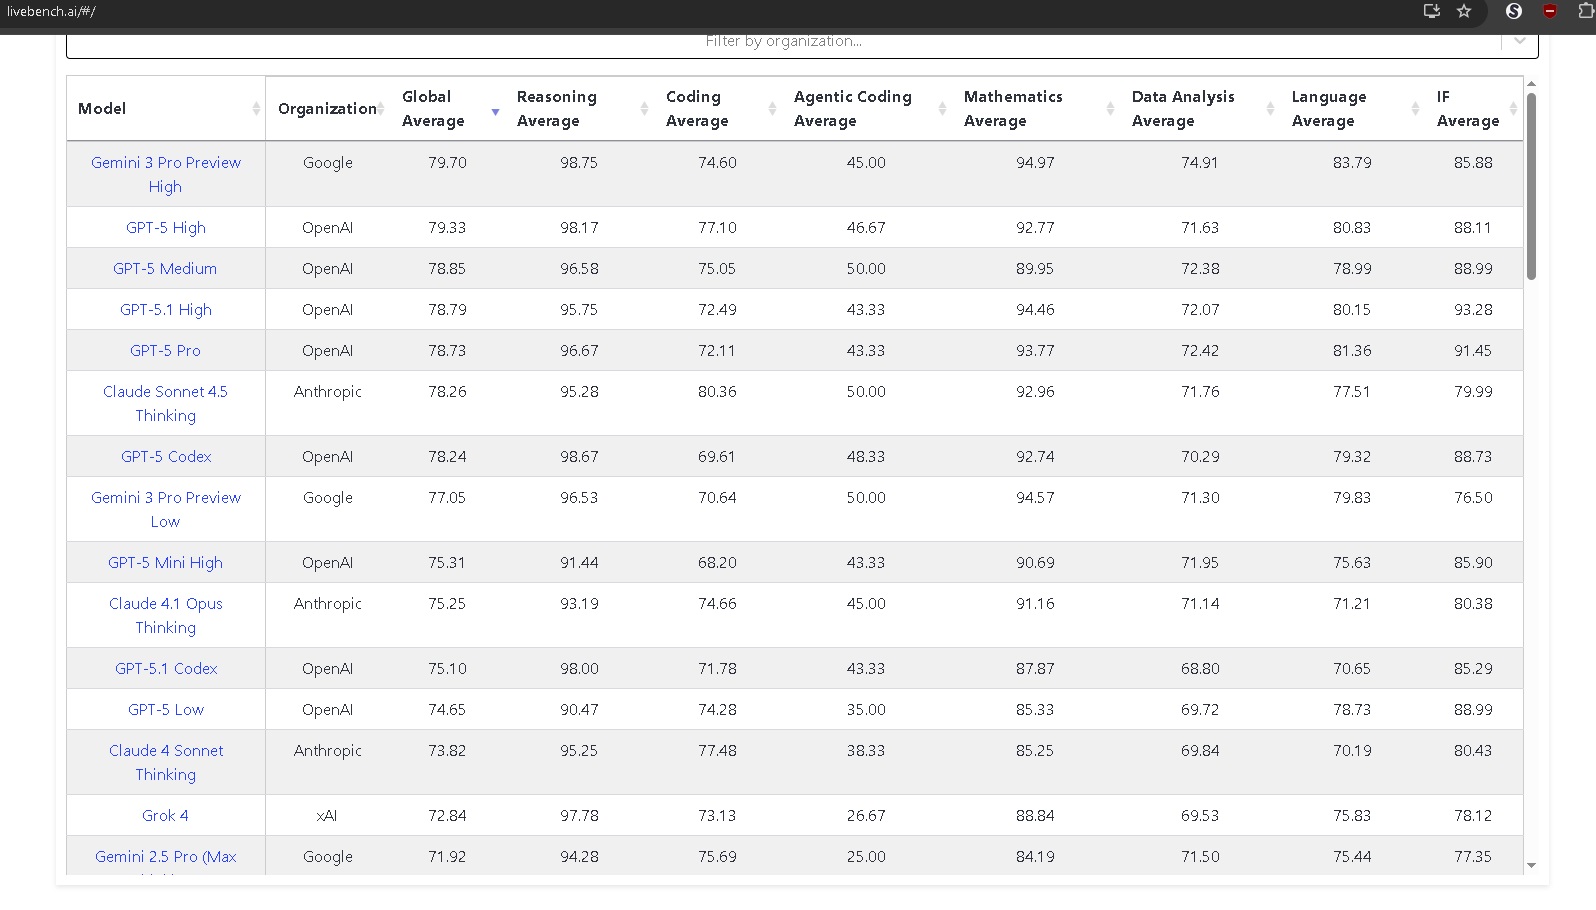Select the 68.80 Data Analysis value
1596x910 pixels.
click(x=1200, y=669)
